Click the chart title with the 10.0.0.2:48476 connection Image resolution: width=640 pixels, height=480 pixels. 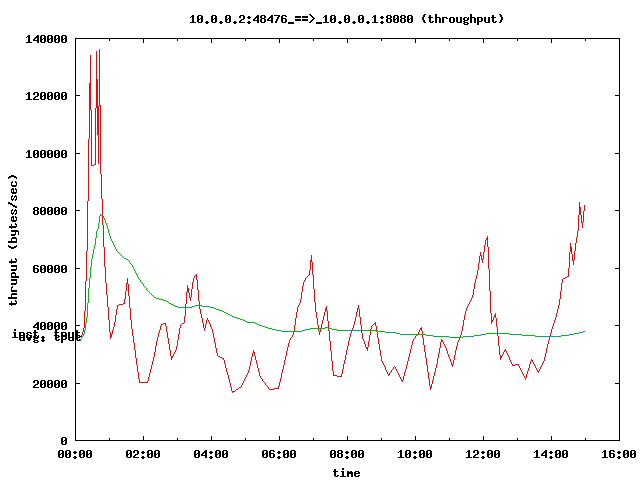346,18
